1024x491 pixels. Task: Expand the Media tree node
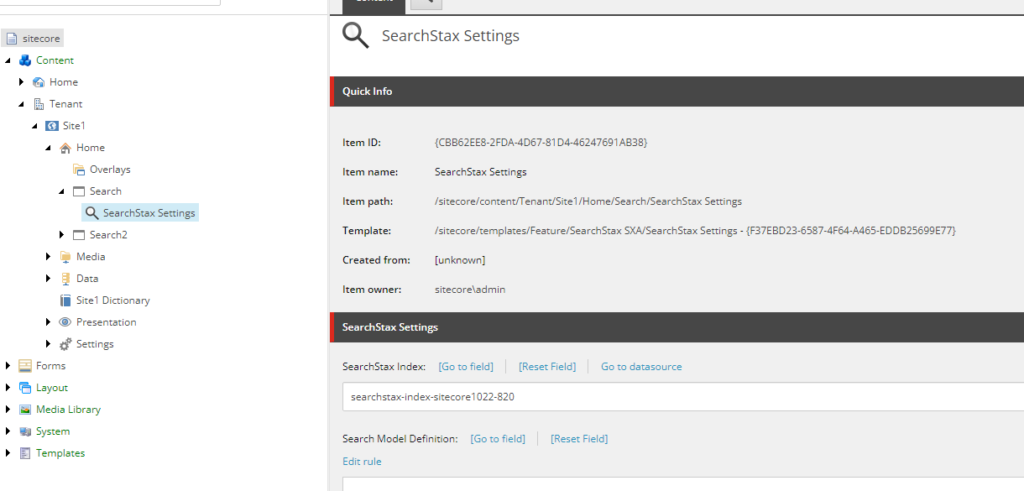[48, 257]
